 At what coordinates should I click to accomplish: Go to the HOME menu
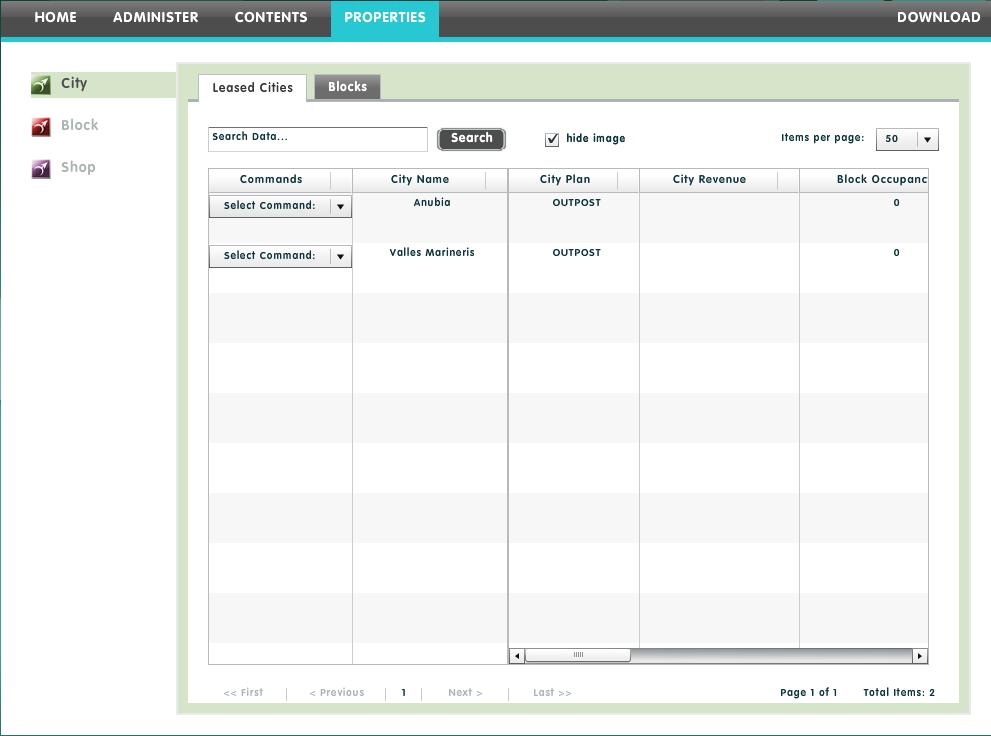[56, 18]
